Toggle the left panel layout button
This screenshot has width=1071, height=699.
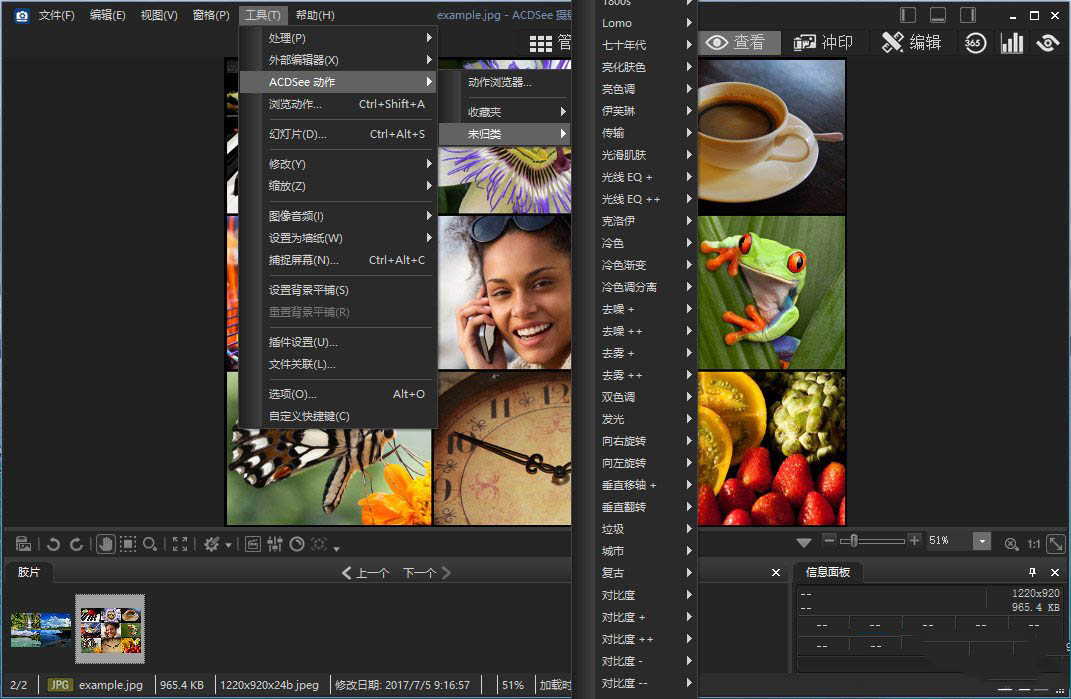point(908,15)
